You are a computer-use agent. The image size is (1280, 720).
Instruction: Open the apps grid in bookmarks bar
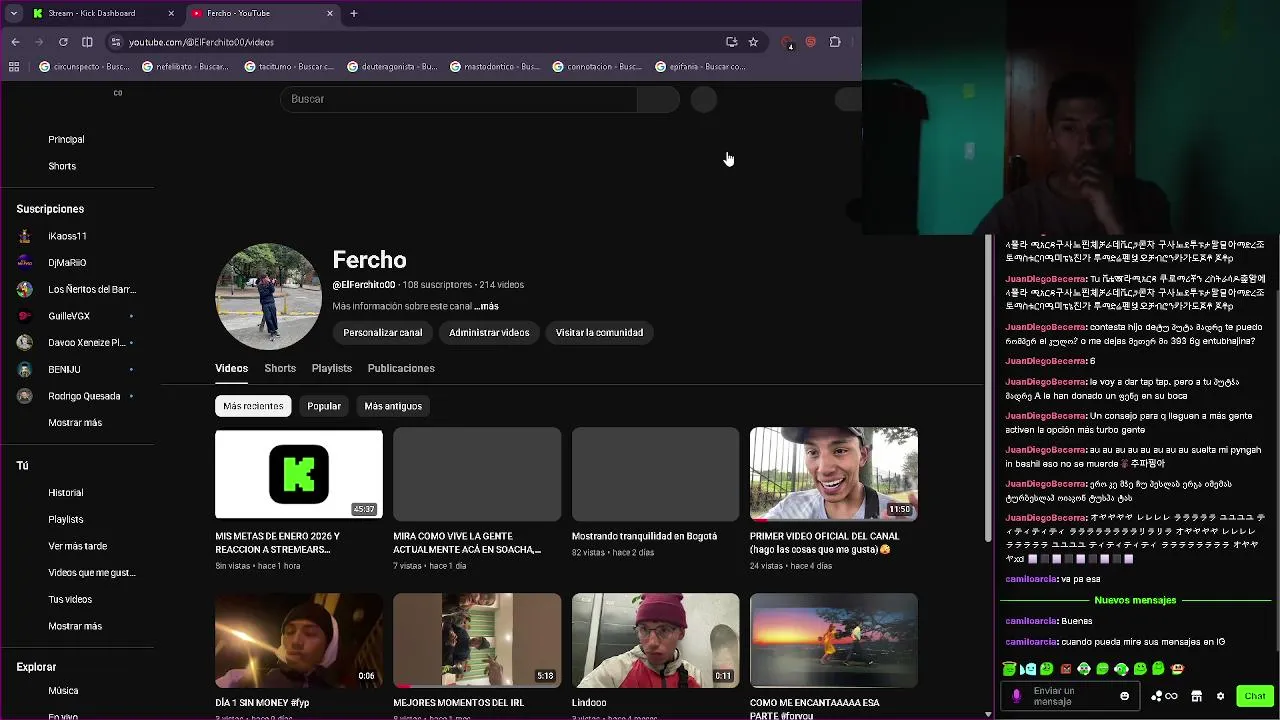click(x=14, y=67)
